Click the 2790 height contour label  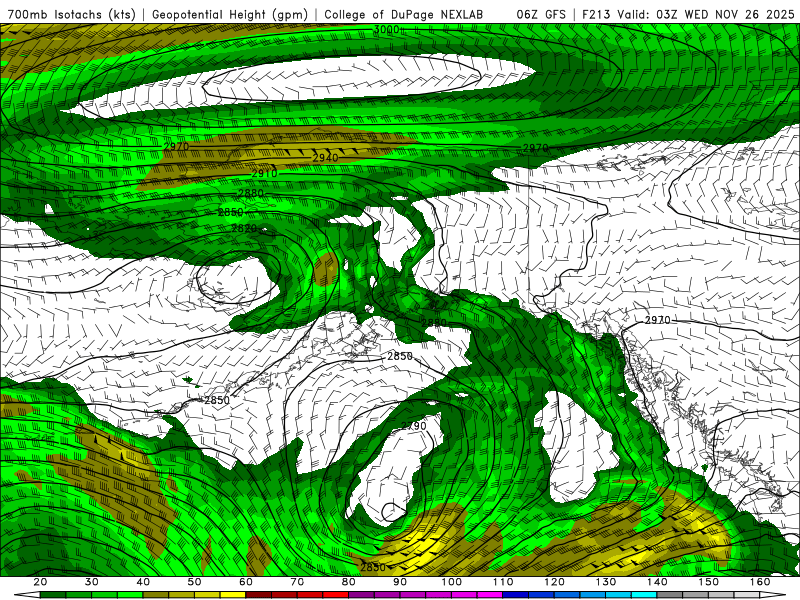(413, 426)
